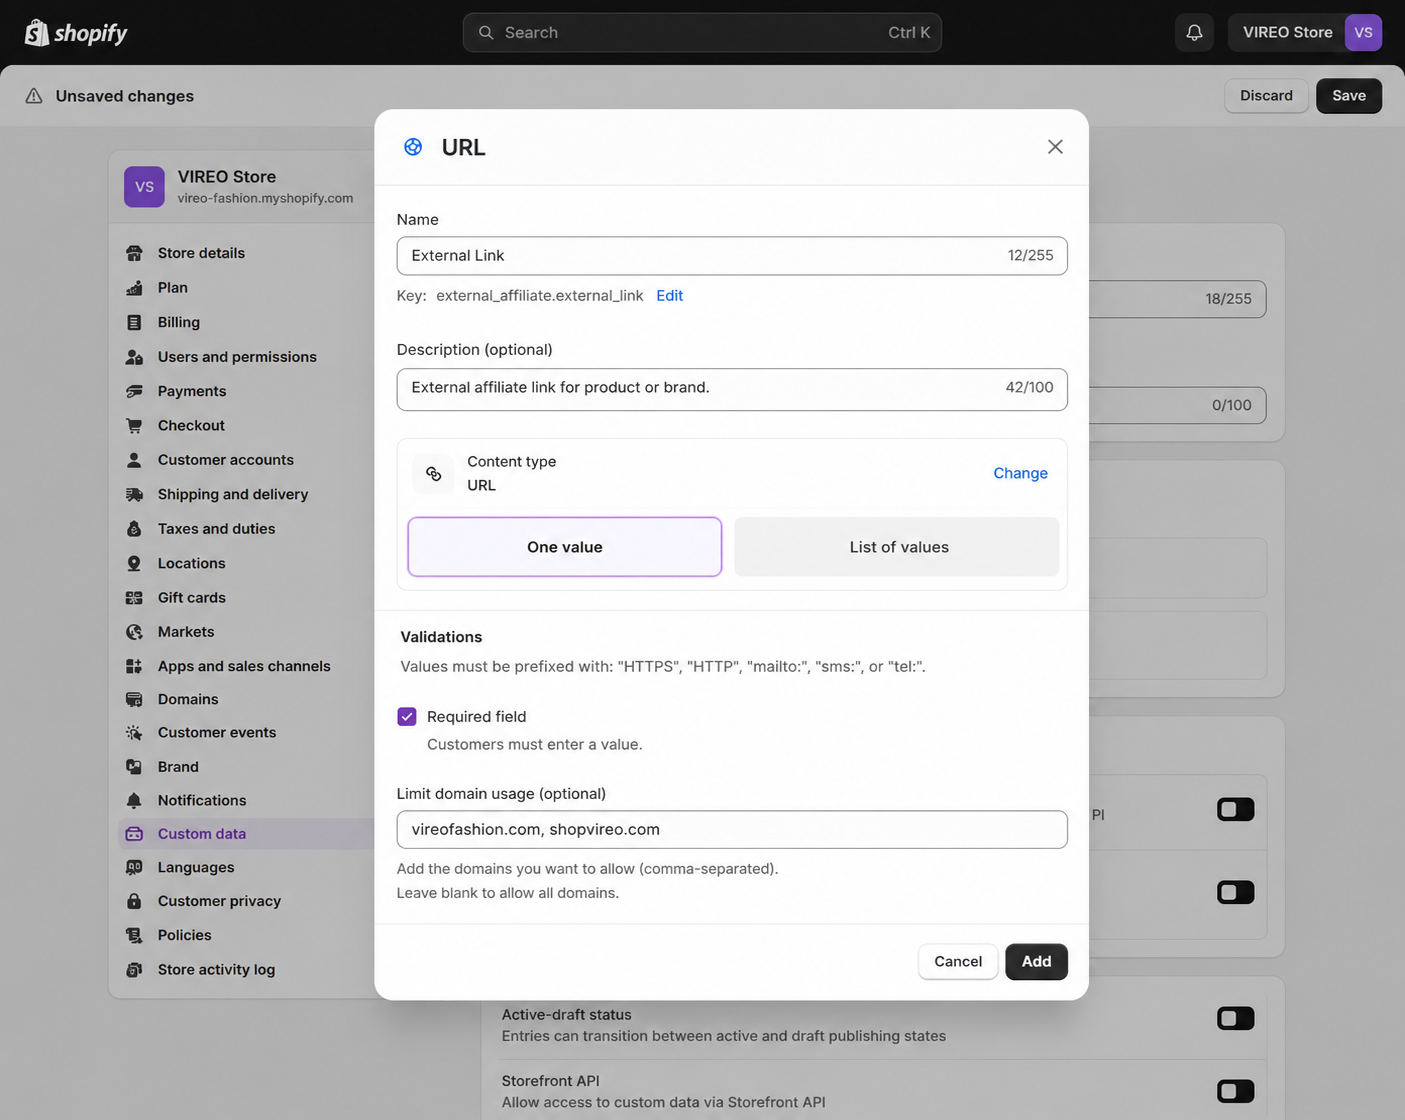Image resolution: width=1405 pixels, height=1120 pixels.
Task: Click the Shipping and delivery truck icon
Action: tap(134, 494)
